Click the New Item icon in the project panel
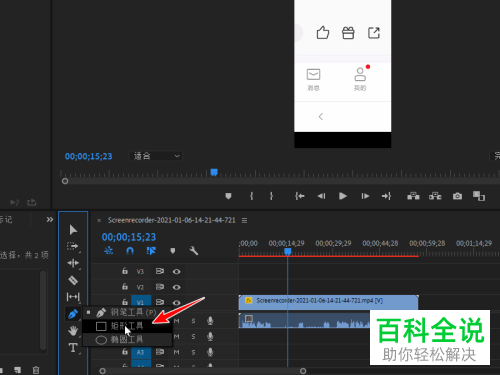The image size is (500, 375). (18, 370)
